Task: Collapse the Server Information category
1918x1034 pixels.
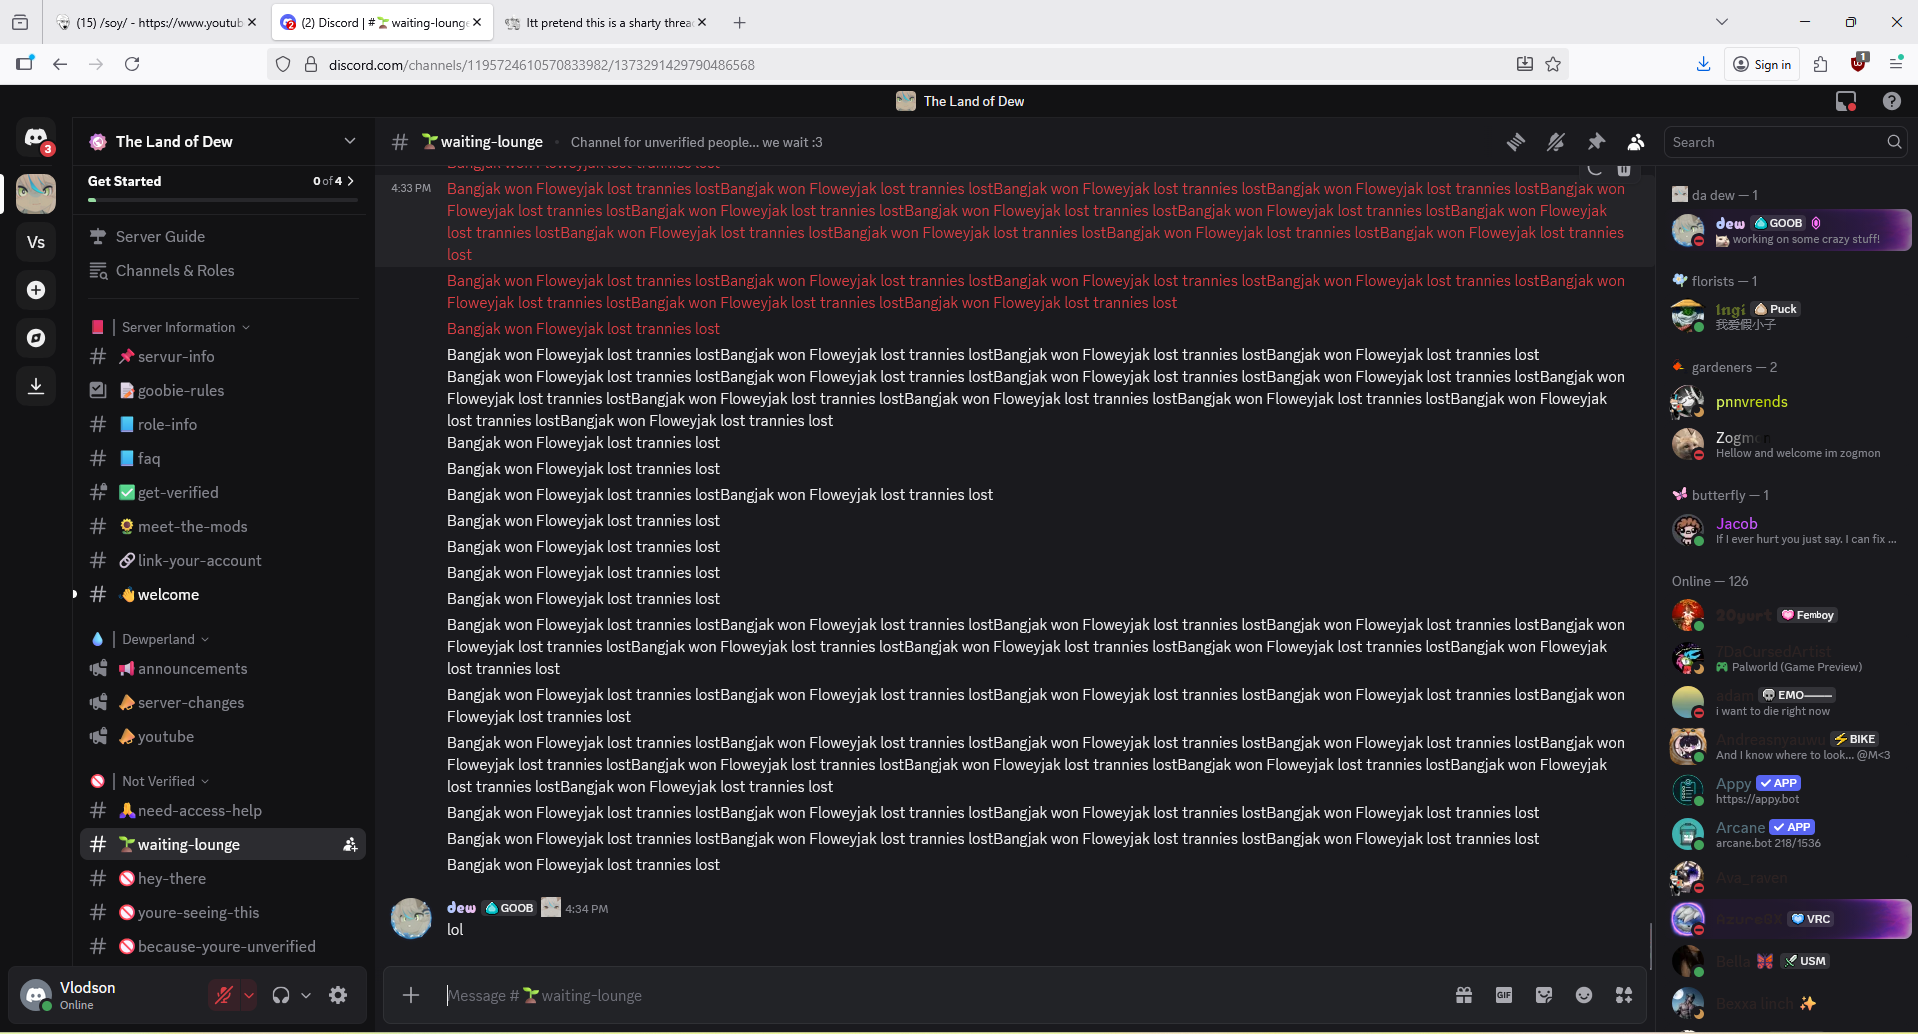Action: 180,327
